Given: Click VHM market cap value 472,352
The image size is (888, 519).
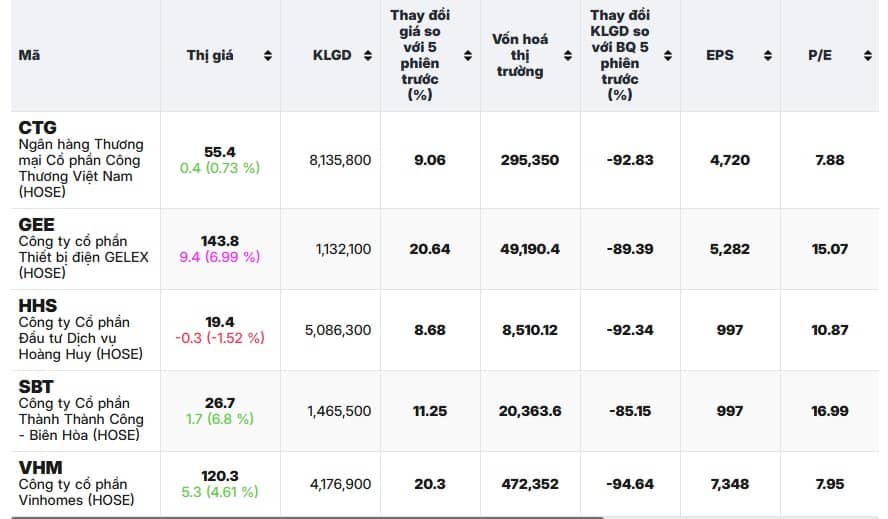Looking at the screenshot, I should click(x=529, y=484).
